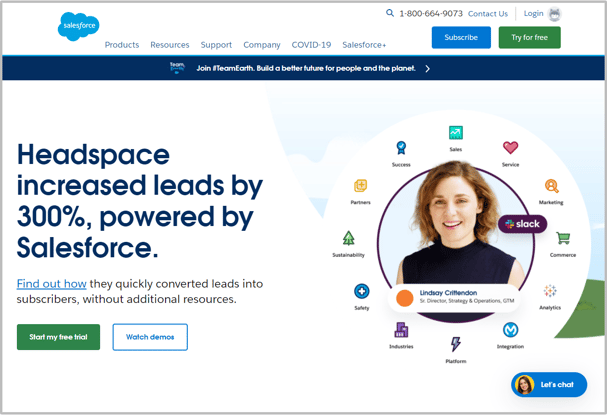Screen dimensions: 607x415
Task: Select the Sales chart icon
Action: point(456,133)
